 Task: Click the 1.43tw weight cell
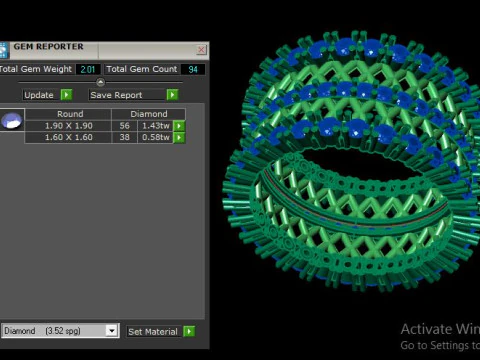tap(156, 126)
